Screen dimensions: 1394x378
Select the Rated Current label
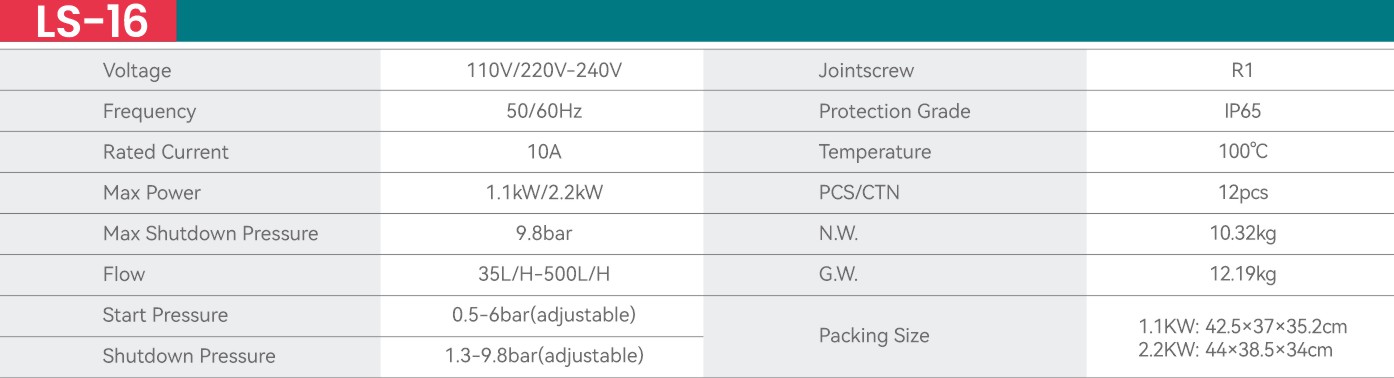[x=166, y=152]
